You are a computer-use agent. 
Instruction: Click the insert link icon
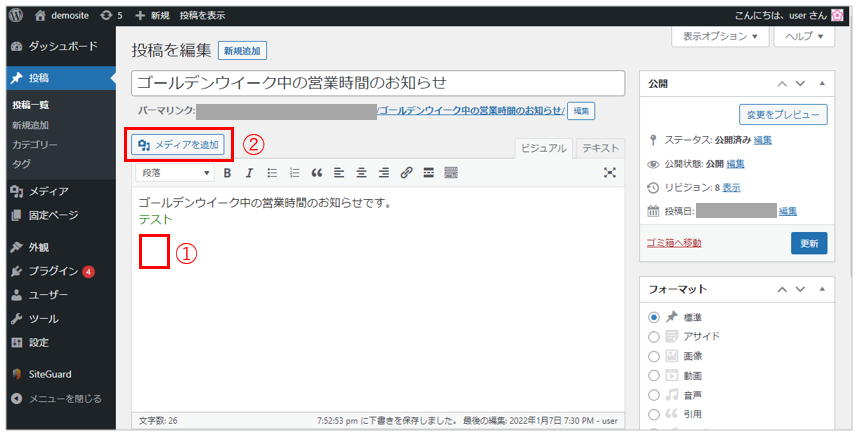click(x=406, y=173)
